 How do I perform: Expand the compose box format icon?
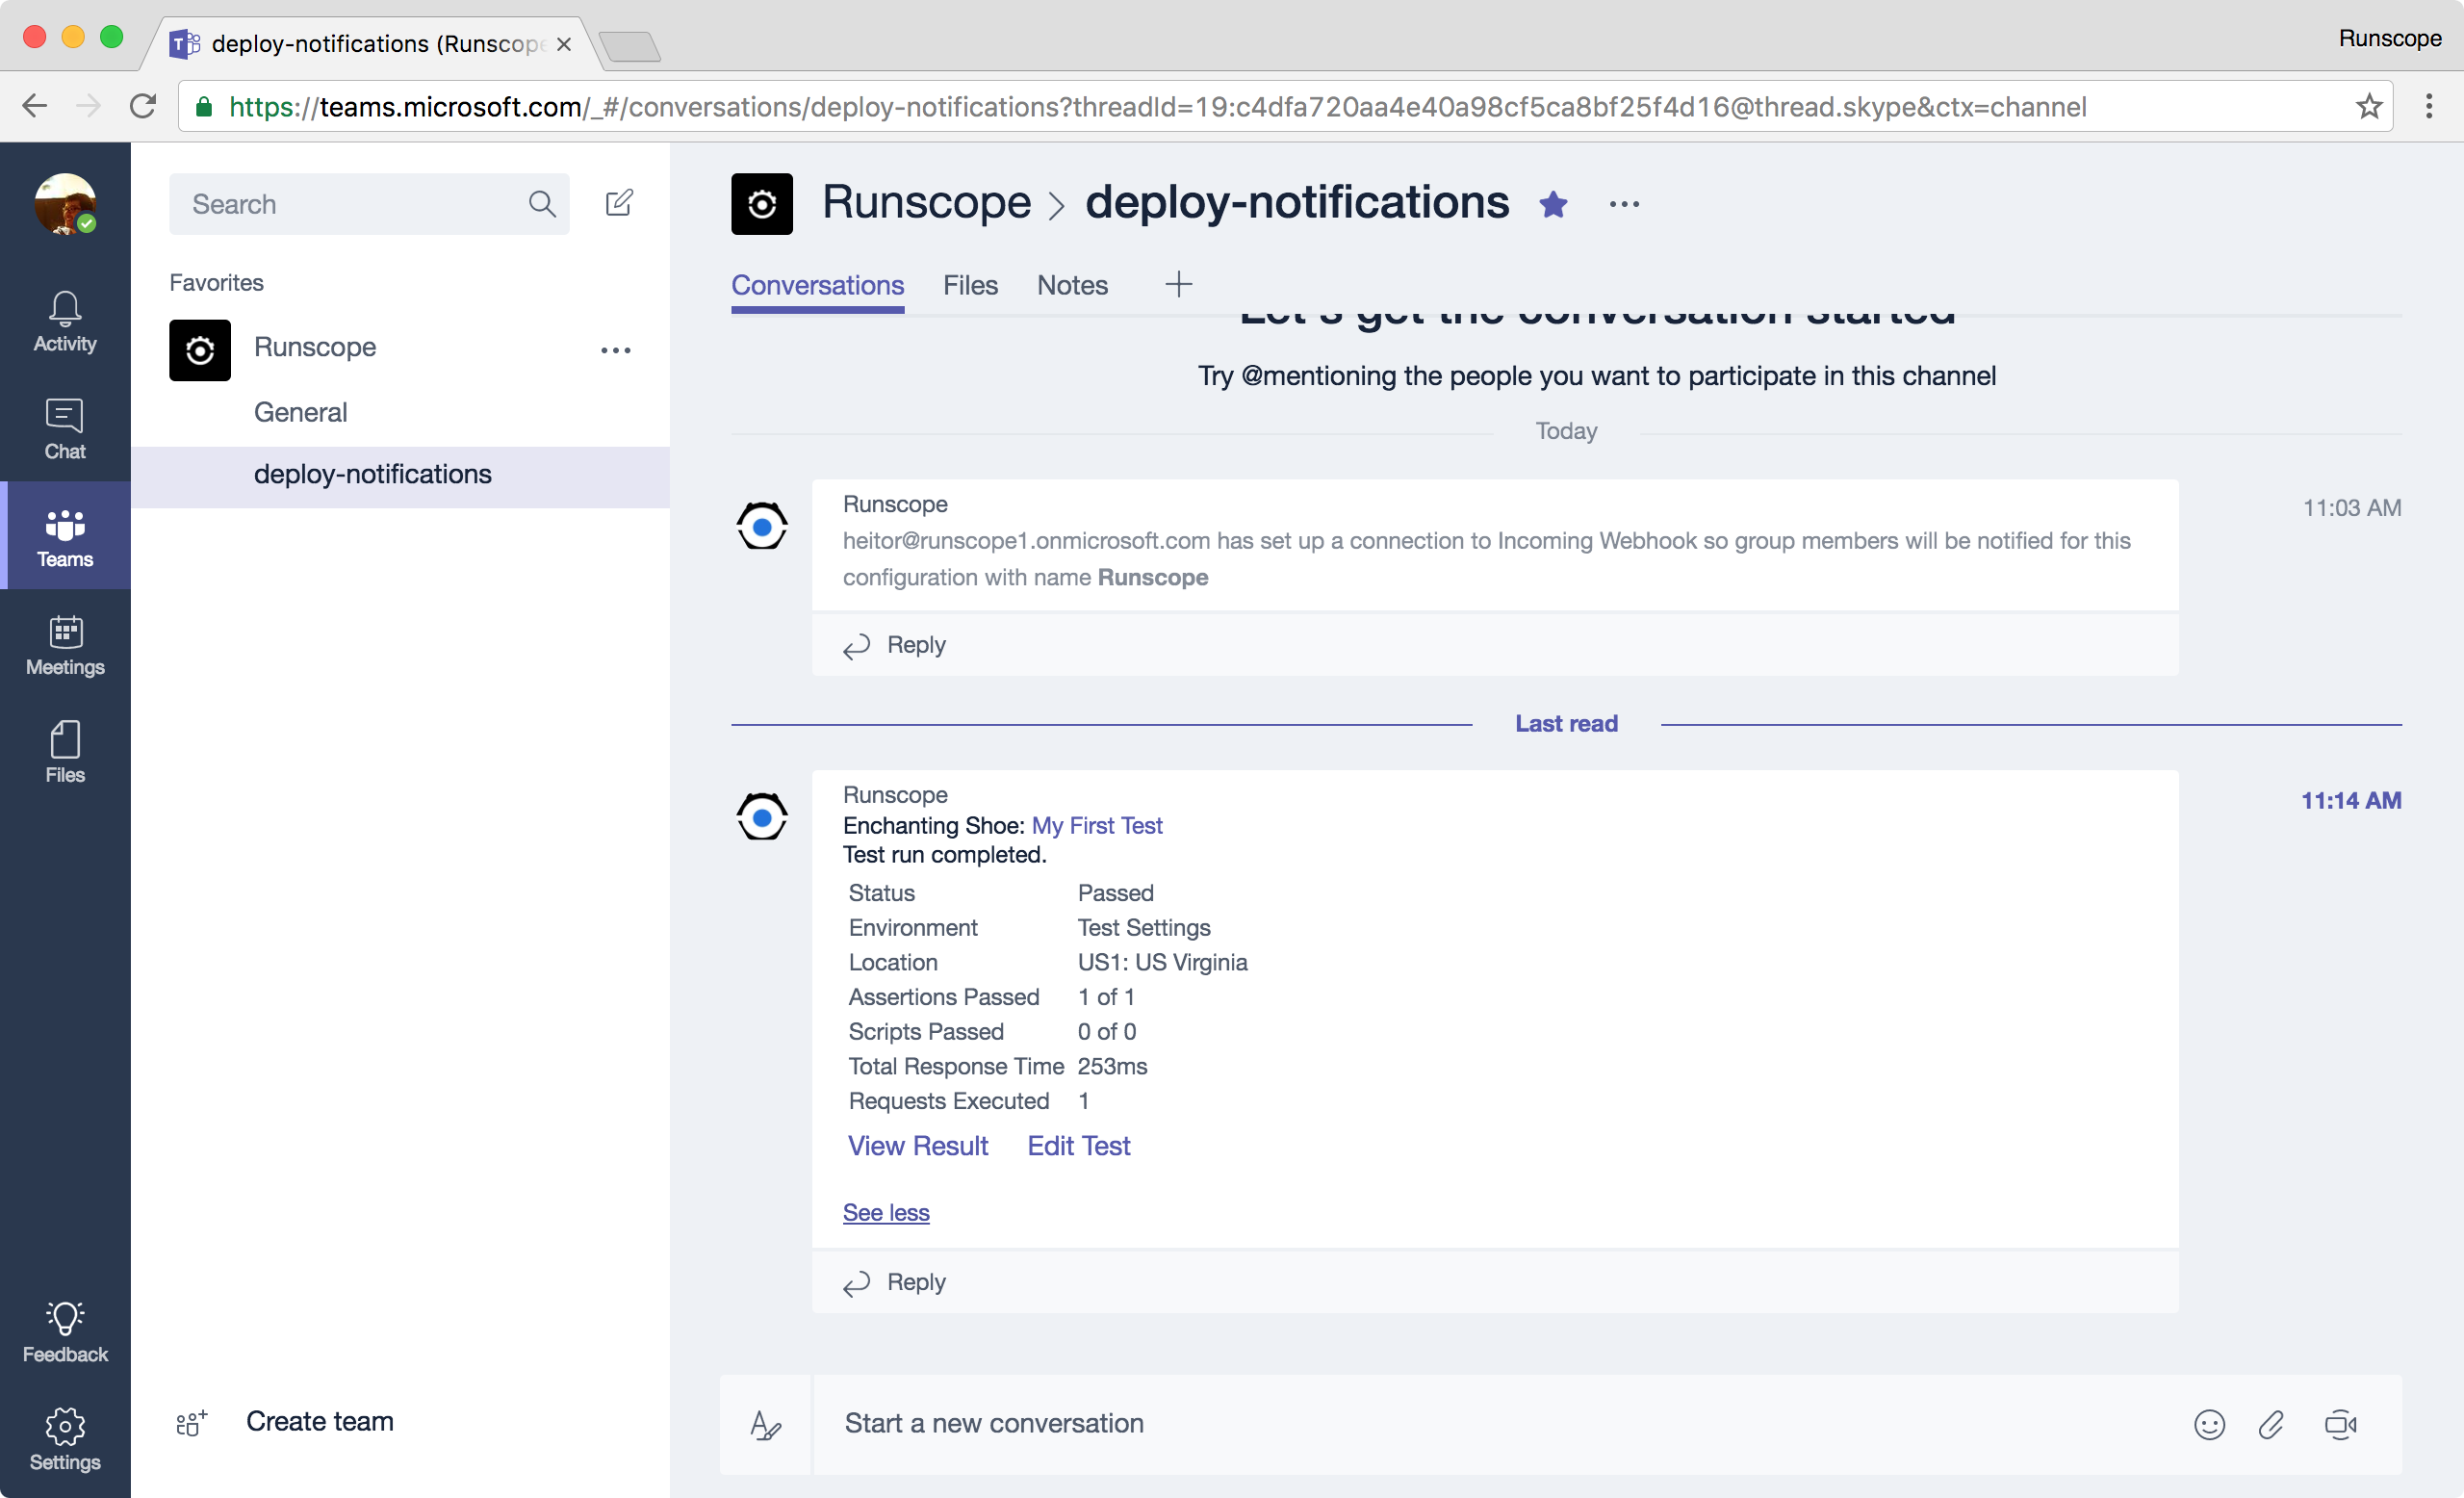point(765,1424)
